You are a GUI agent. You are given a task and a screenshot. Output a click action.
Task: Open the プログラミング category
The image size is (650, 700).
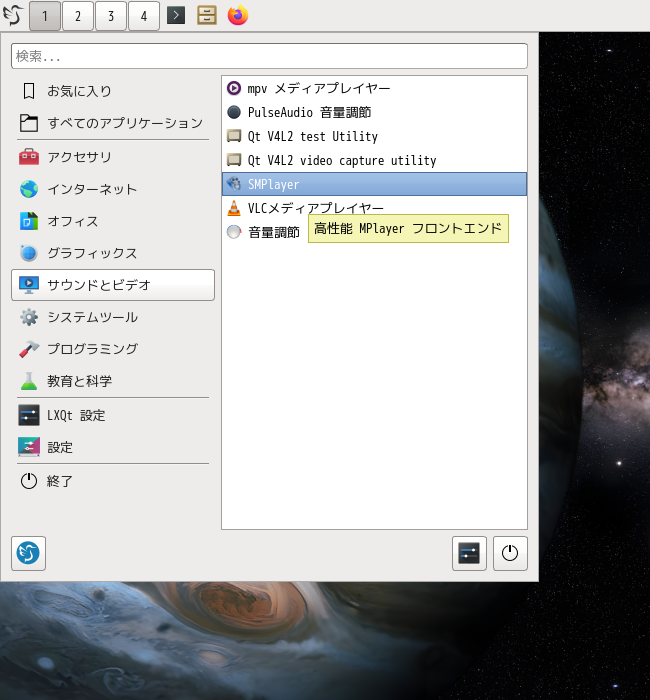(x=113, y=349)
